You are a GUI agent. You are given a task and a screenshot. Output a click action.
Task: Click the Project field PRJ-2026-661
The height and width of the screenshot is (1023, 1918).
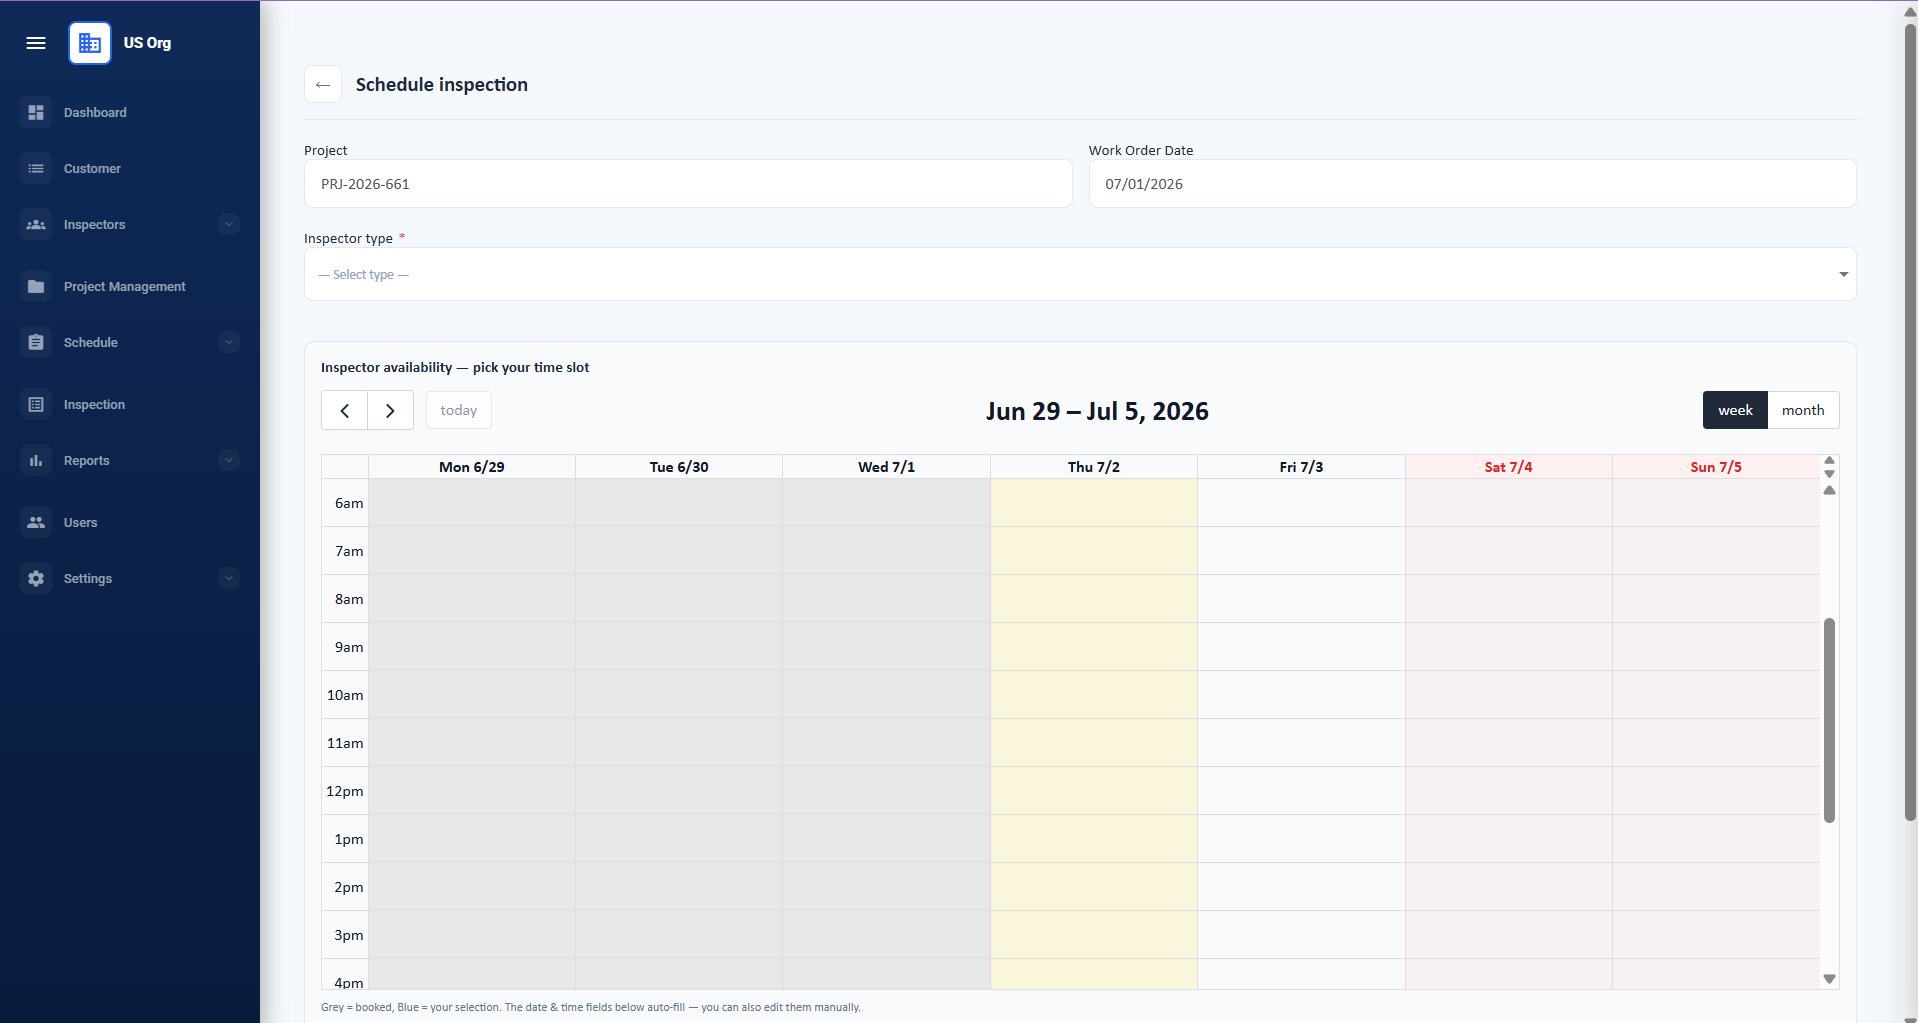(688, 184)
